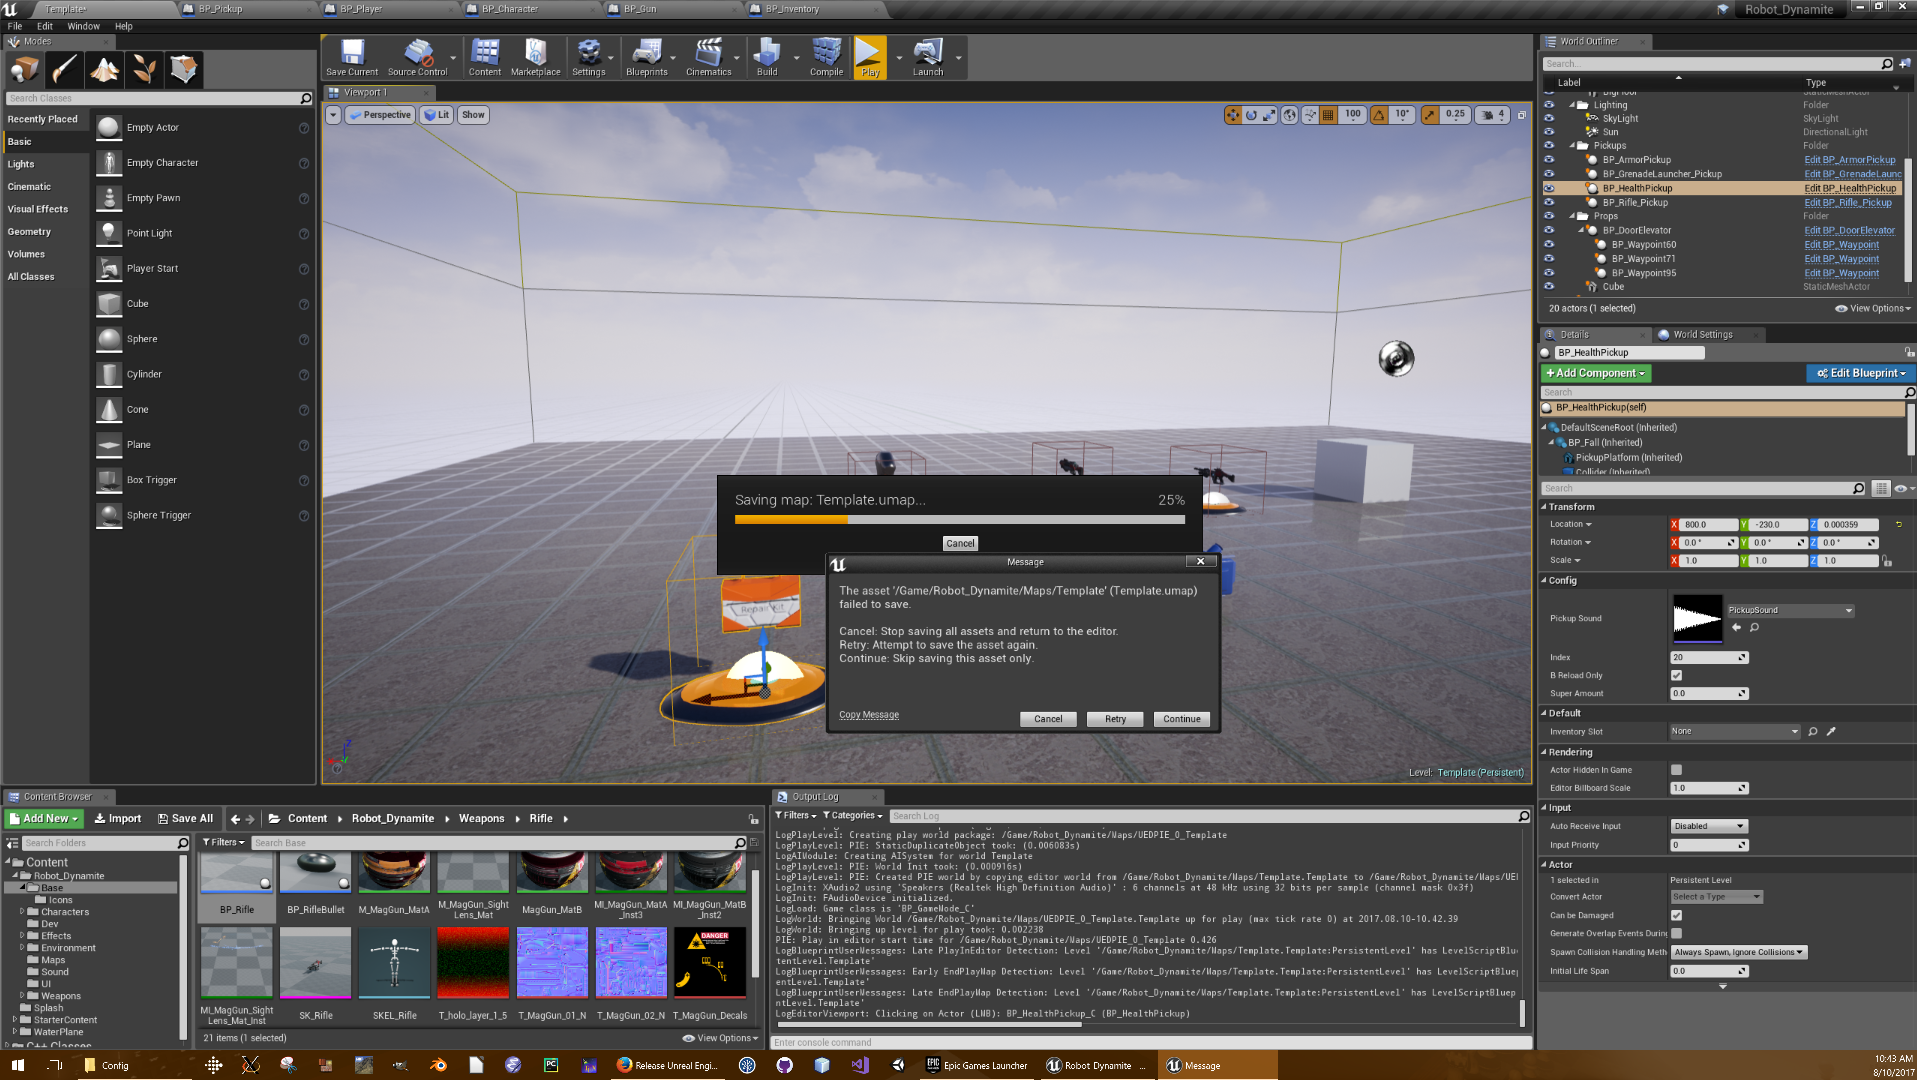Collapse the Transform section in Details
1917x1080 pixels.
tap(1543, 507)
